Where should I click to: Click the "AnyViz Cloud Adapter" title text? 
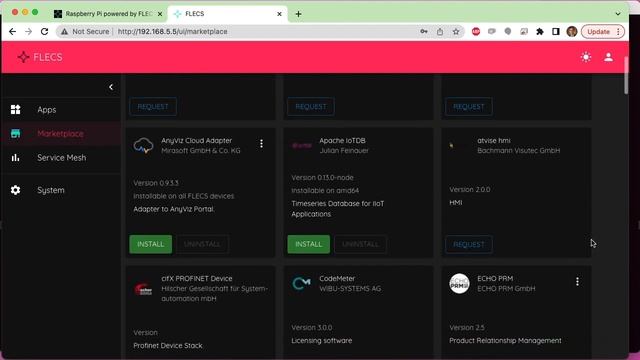(196, 140)
